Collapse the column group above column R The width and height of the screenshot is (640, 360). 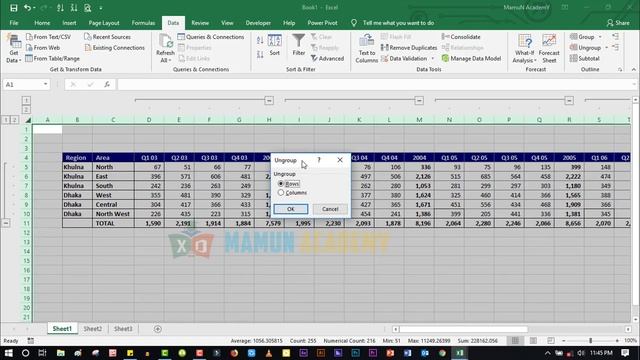click(x=569, y=100)
